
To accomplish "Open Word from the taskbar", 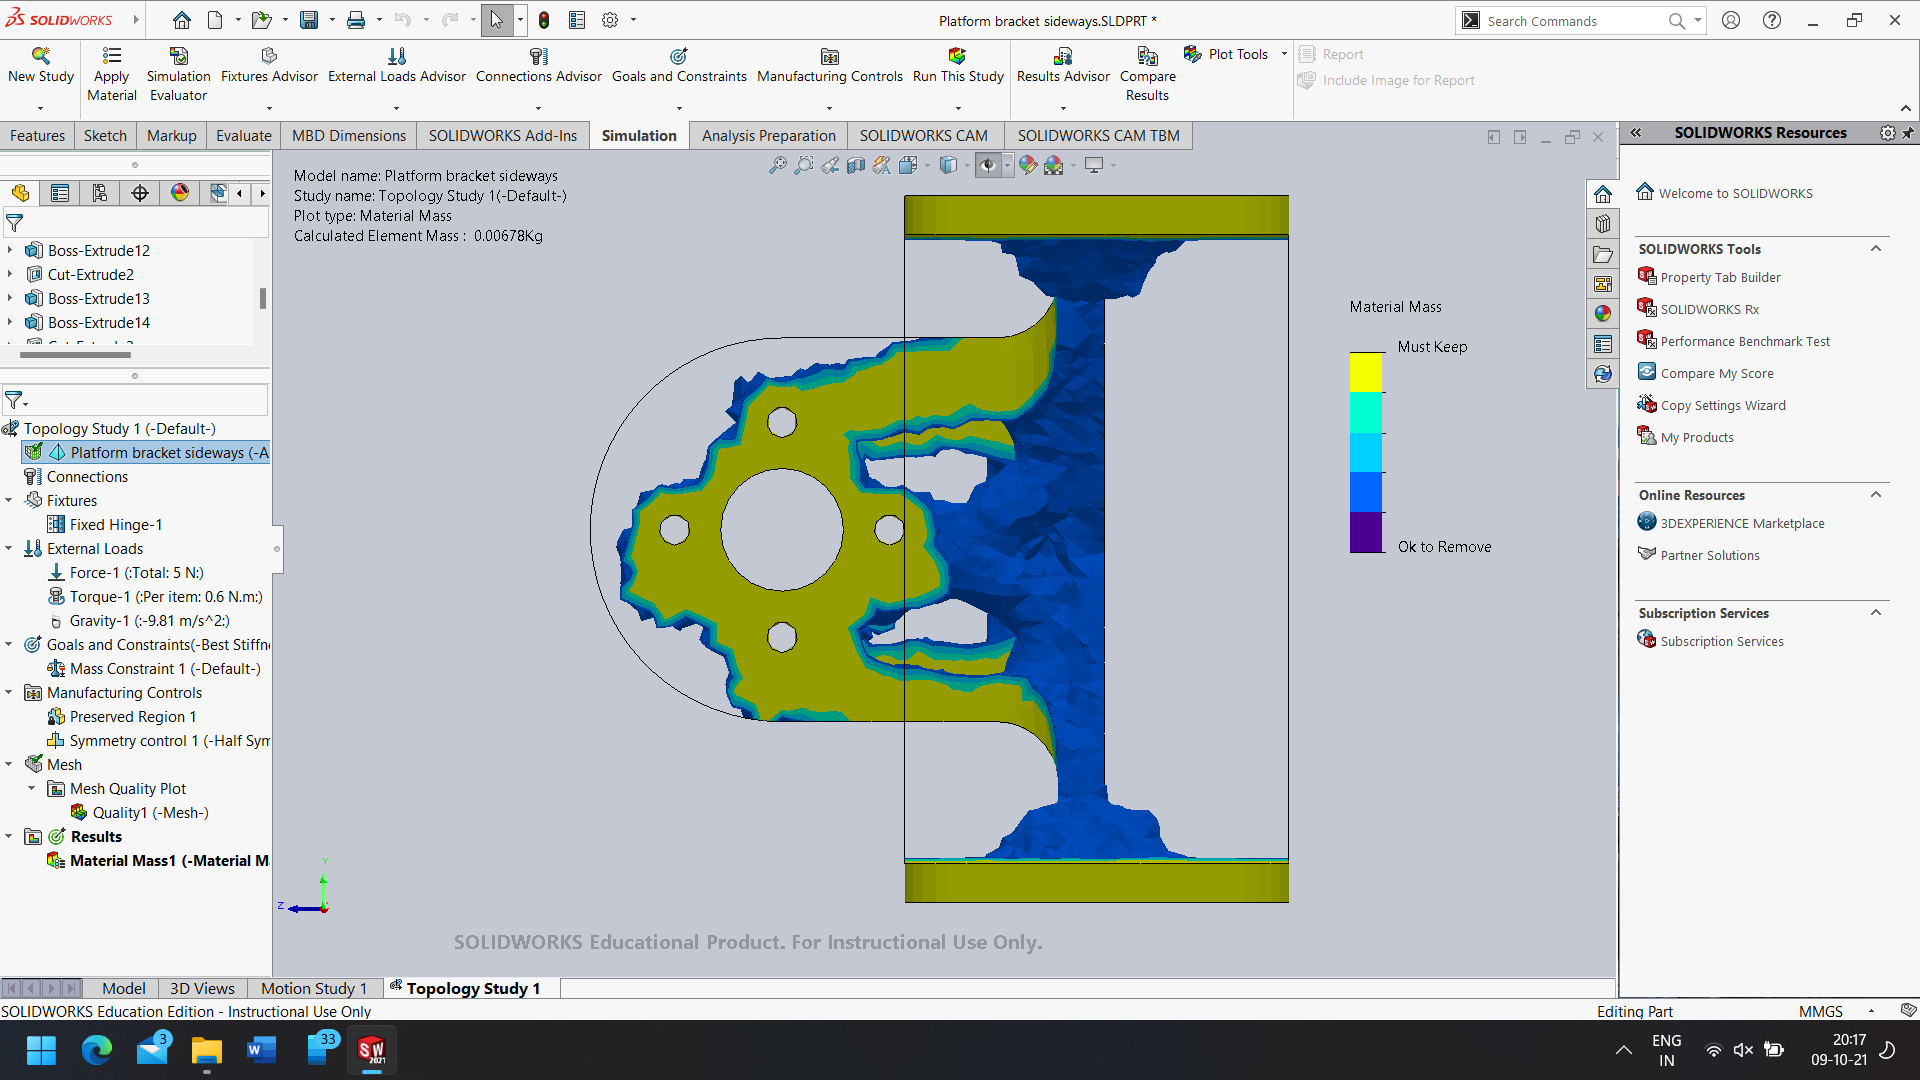I will pyautogui.click(x=261, y=1050).
